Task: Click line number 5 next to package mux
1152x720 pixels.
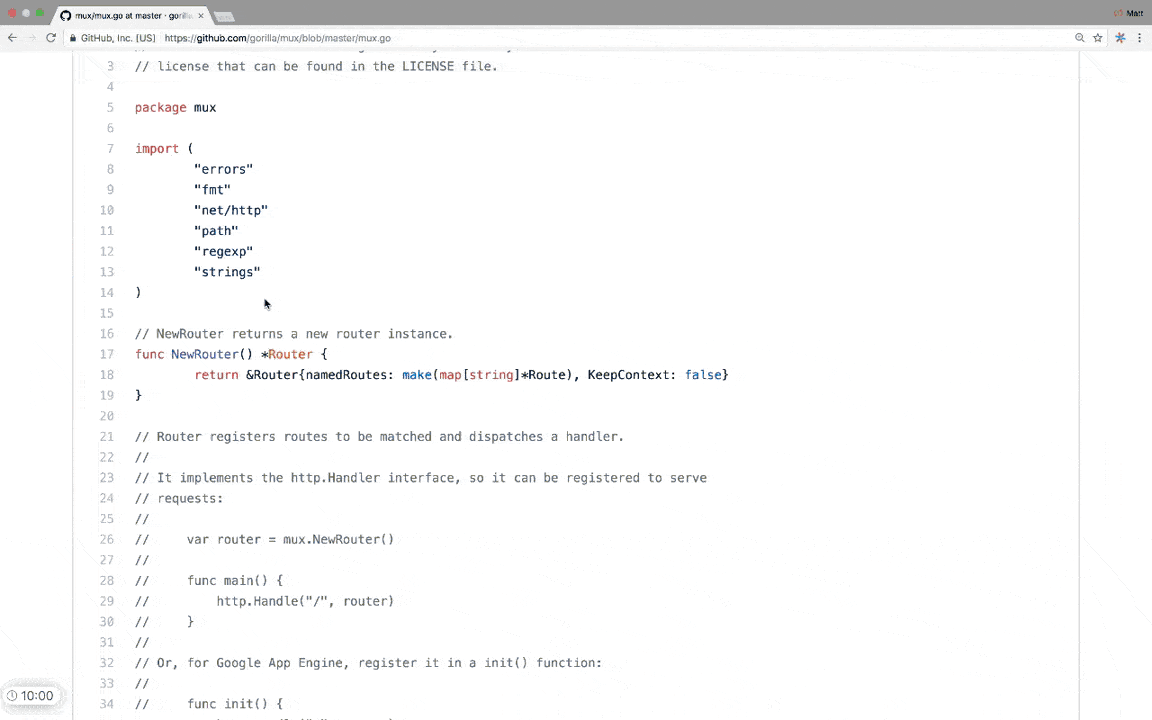Action: 110,107
